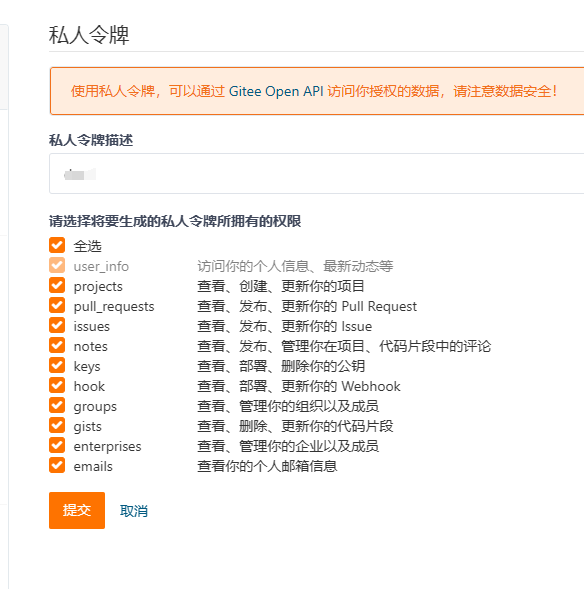Screen dimensions: 584x589
Task: Toggle the issues permission checkbox
Action: coord(57,325)
